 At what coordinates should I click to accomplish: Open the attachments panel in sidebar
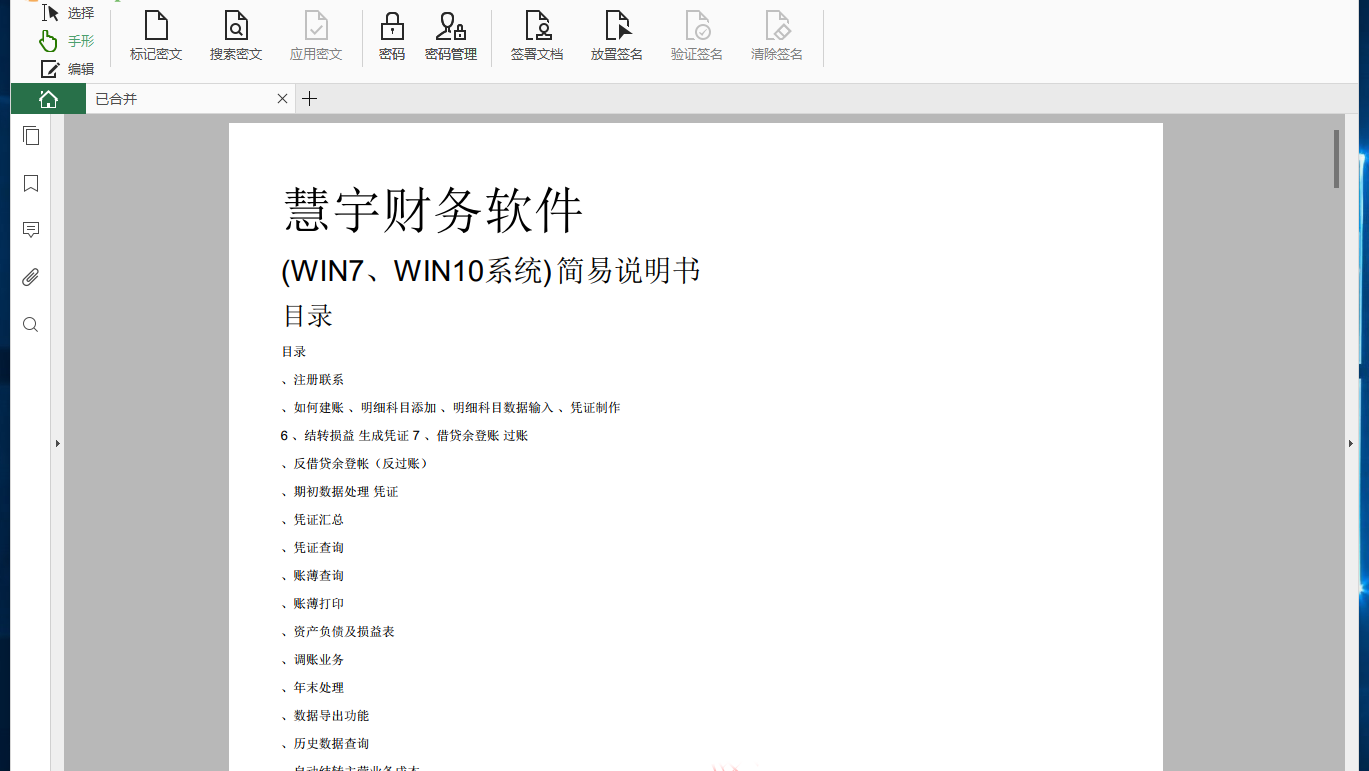(31, 277)
